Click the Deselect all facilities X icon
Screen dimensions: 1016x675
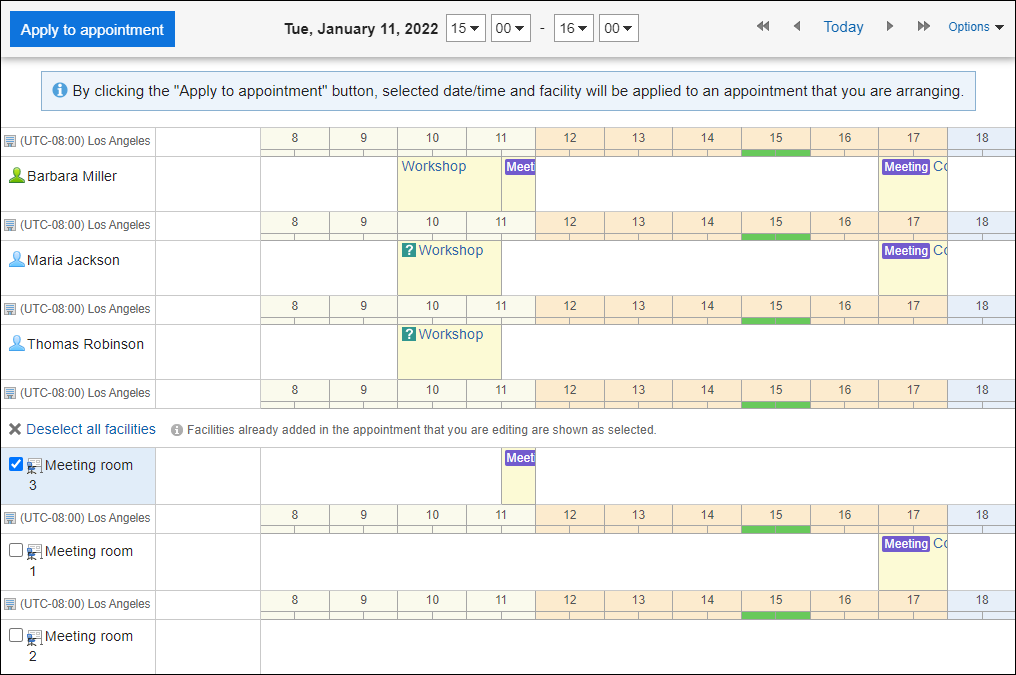pyautogui.click(x=15, y=430)
